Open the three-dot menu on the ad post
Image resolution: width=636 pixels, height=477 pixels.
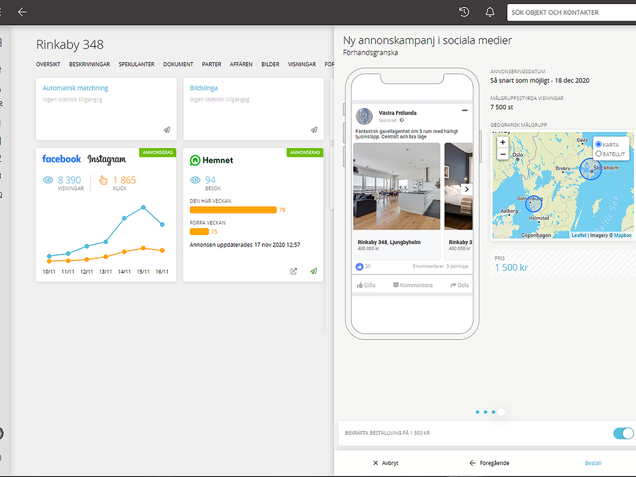click(x=464, y=110)
